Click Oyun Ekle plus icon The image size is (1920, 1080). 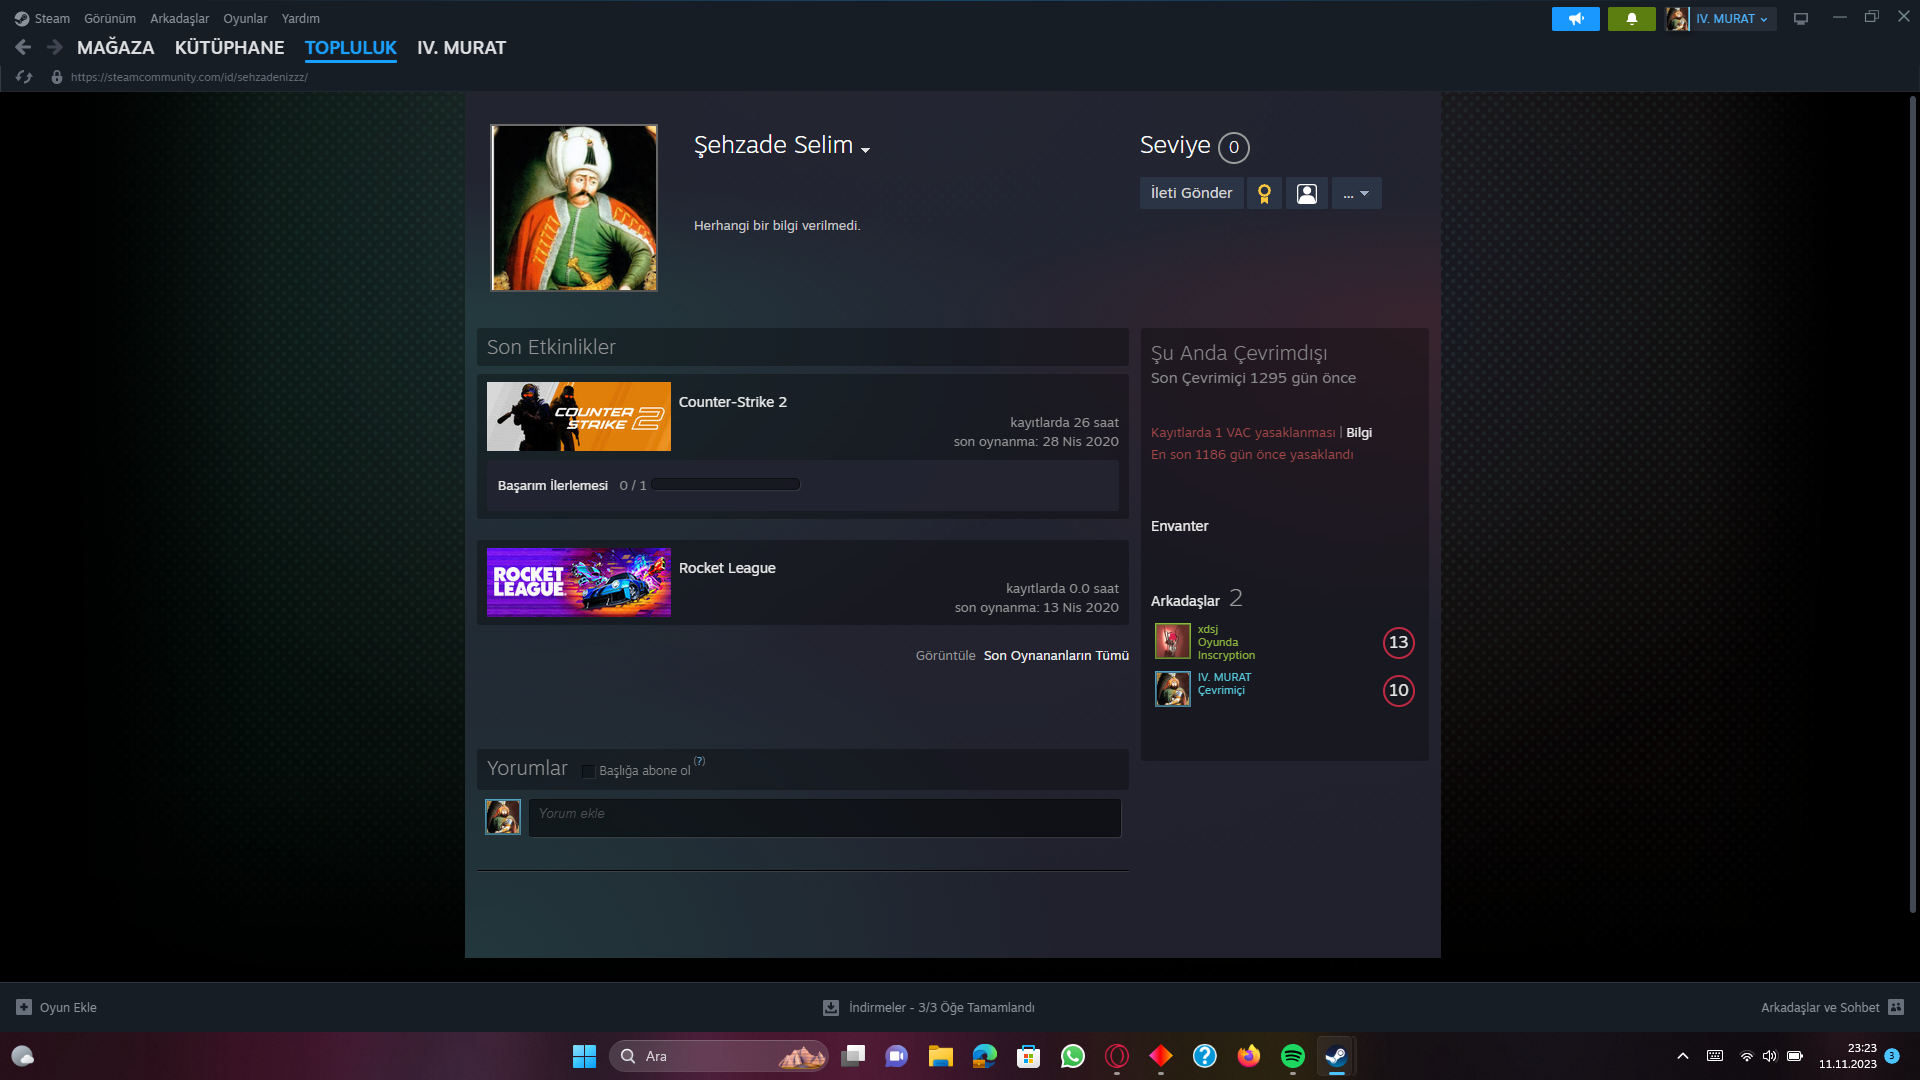coord(24,1007)
